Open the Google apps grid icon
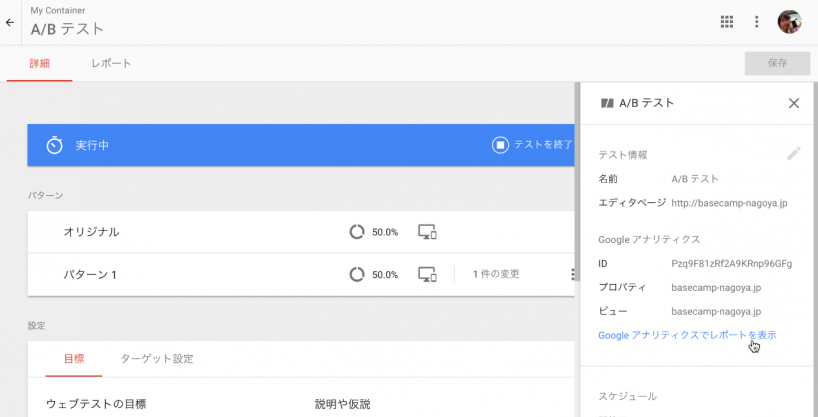 (x=727, y=22)
